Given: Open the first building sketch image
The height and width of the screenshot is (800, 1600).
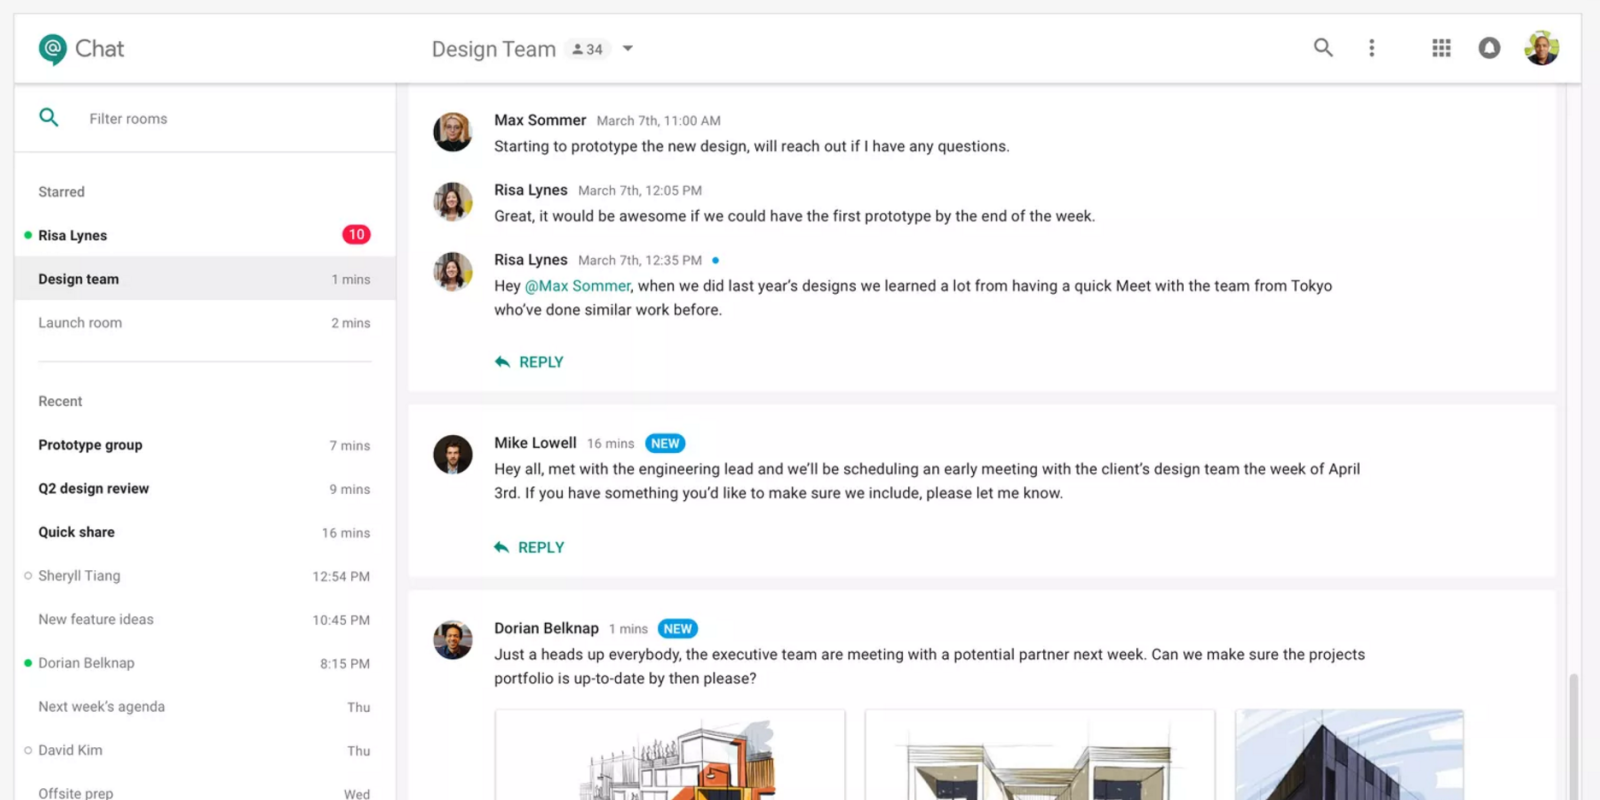Looking at the screenshot, I should coord(670,755).
